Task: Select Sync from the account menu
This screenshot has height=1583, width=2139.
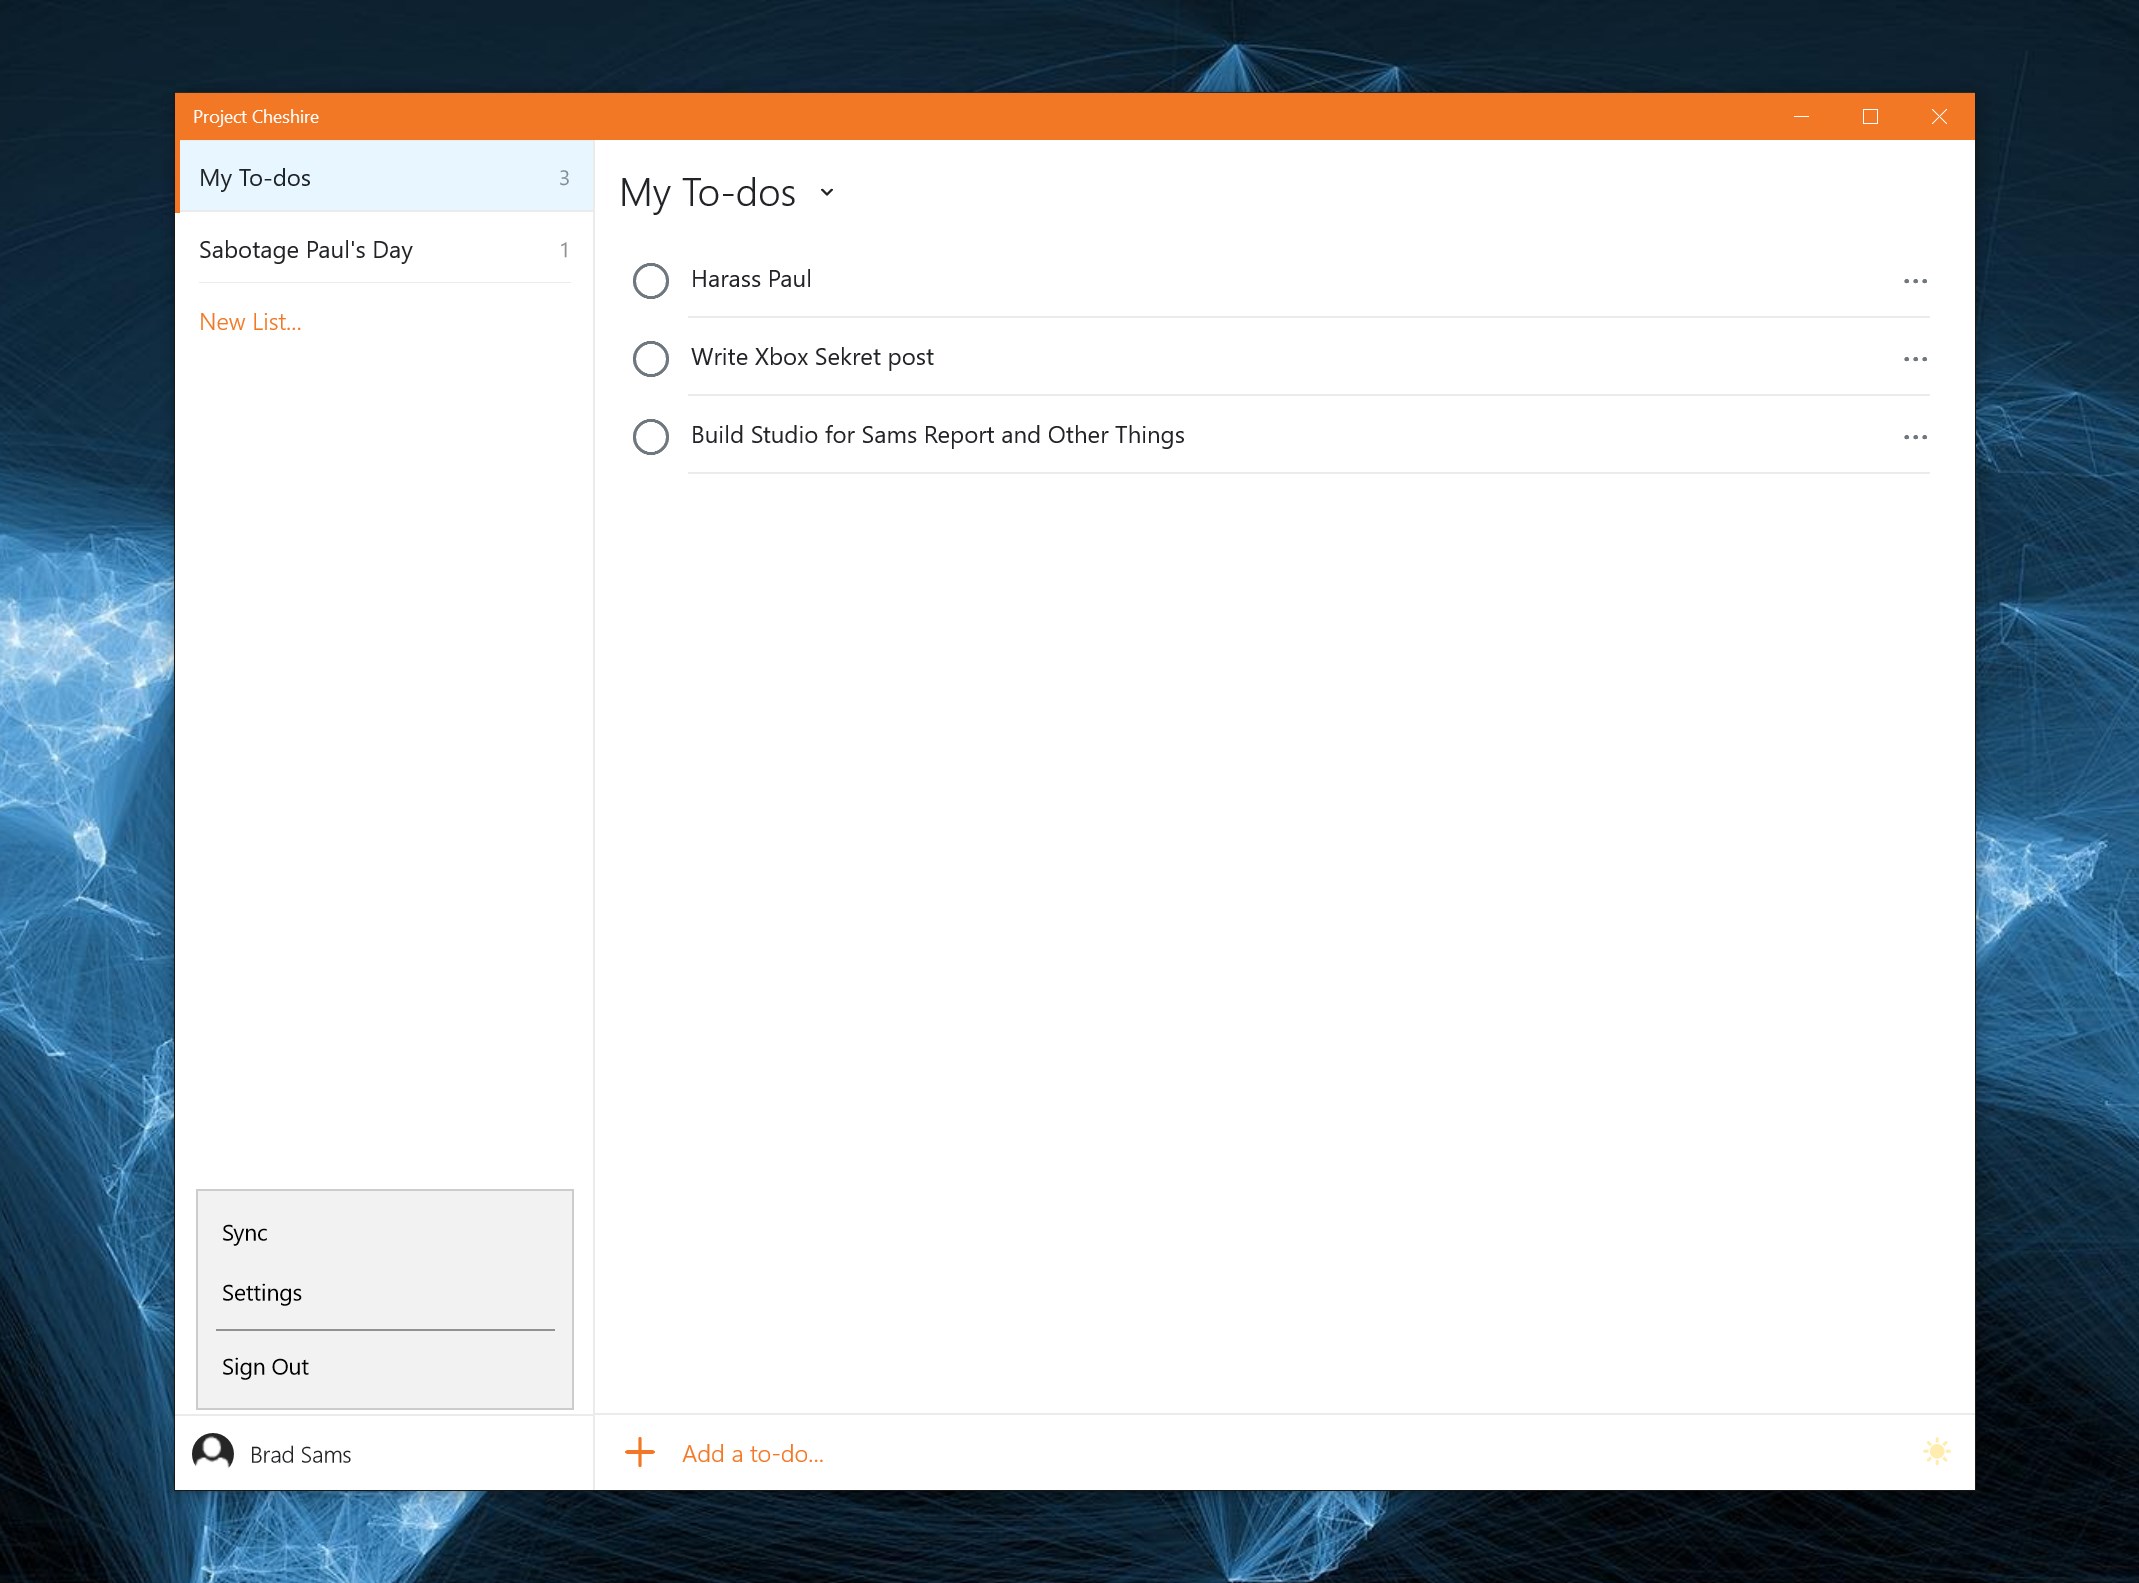Action: tap(245, 1233)
